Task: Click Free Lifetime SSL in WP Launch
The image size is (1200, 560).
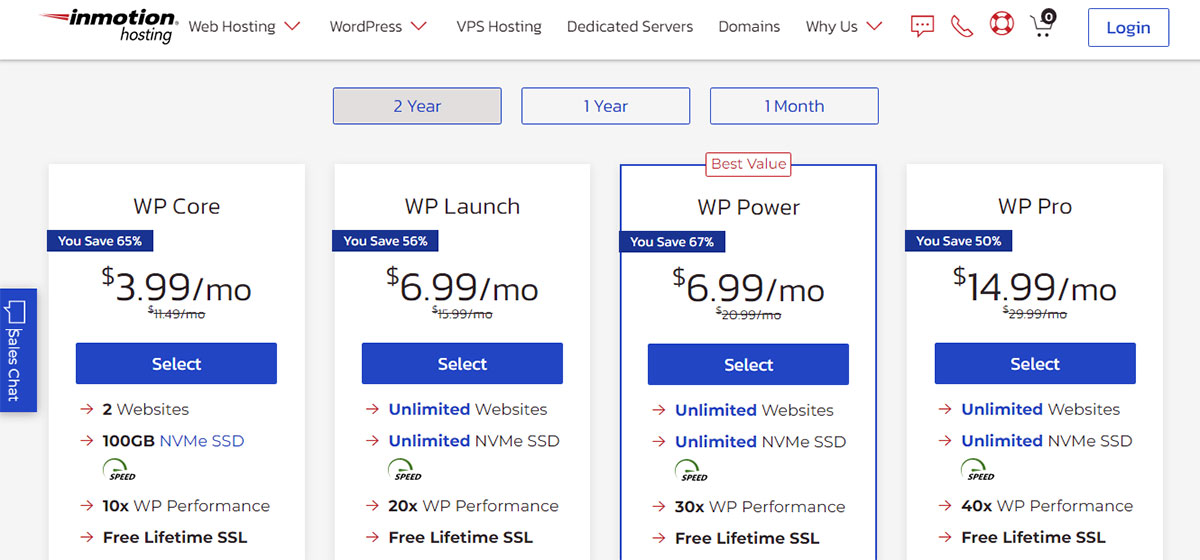Action: pyautogui.click(x=461, y=538)
